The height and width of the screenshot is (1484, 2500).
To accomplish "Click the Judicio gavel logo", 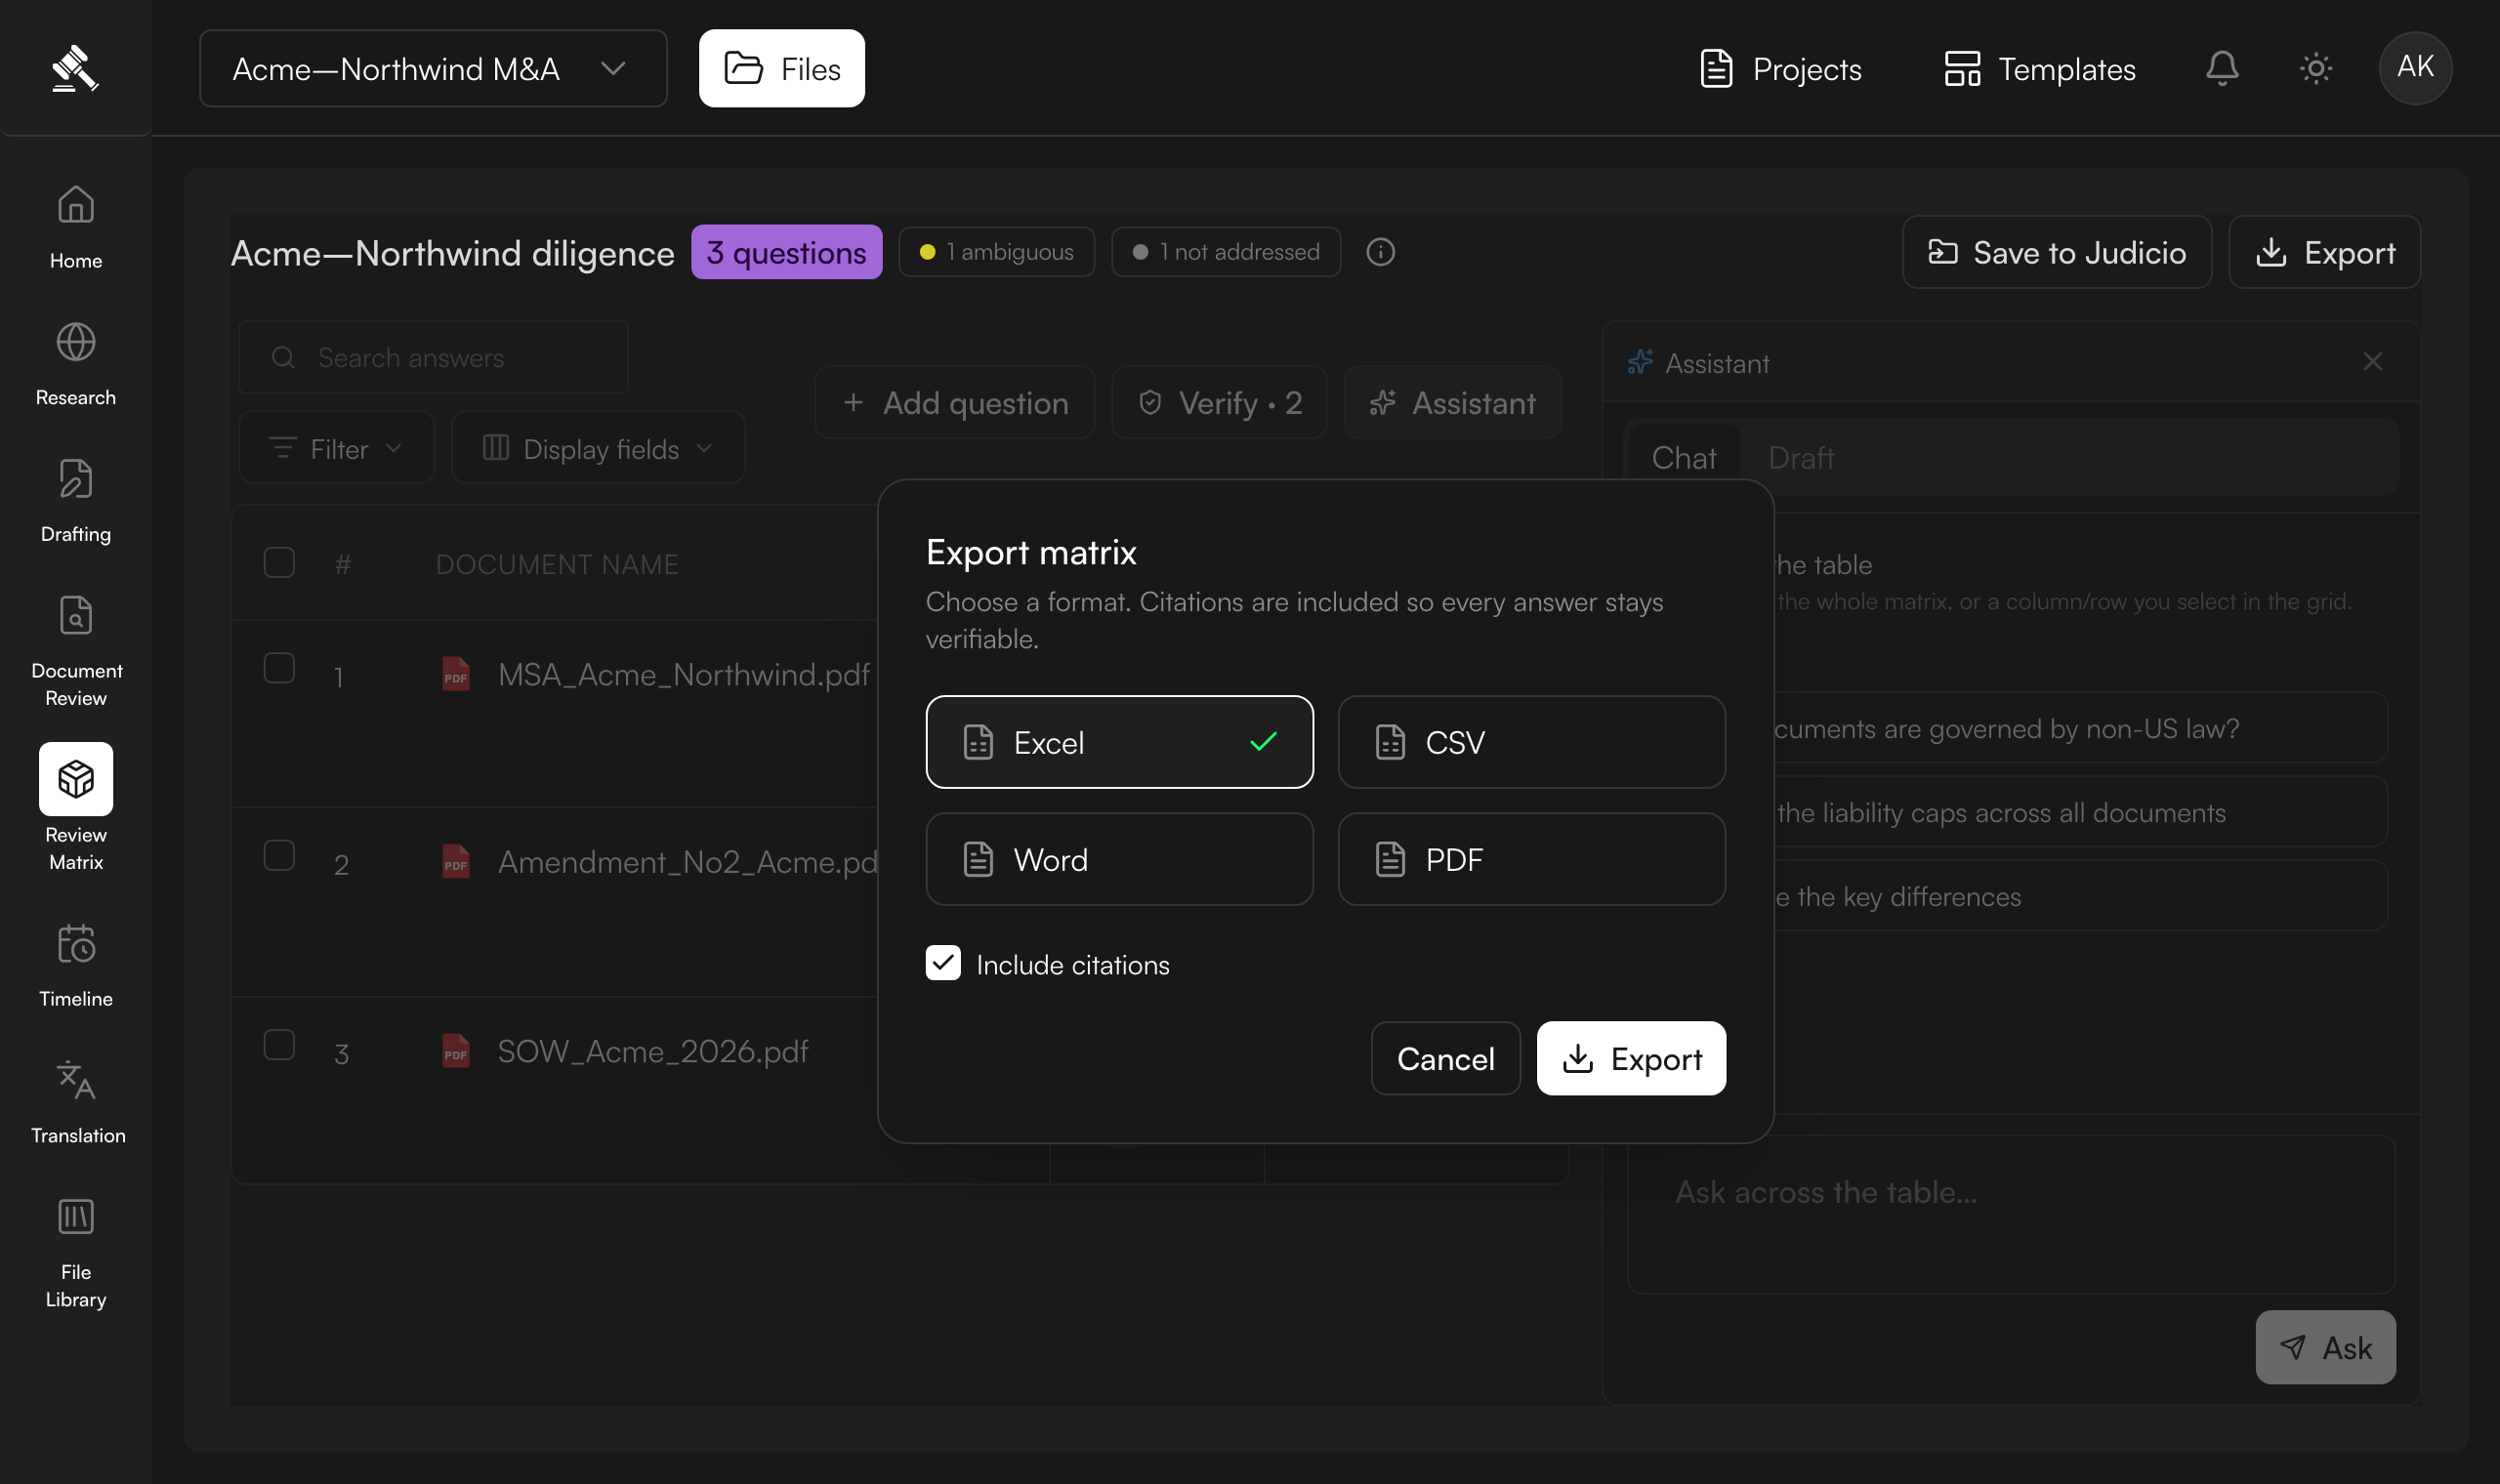I will (75, 68).
